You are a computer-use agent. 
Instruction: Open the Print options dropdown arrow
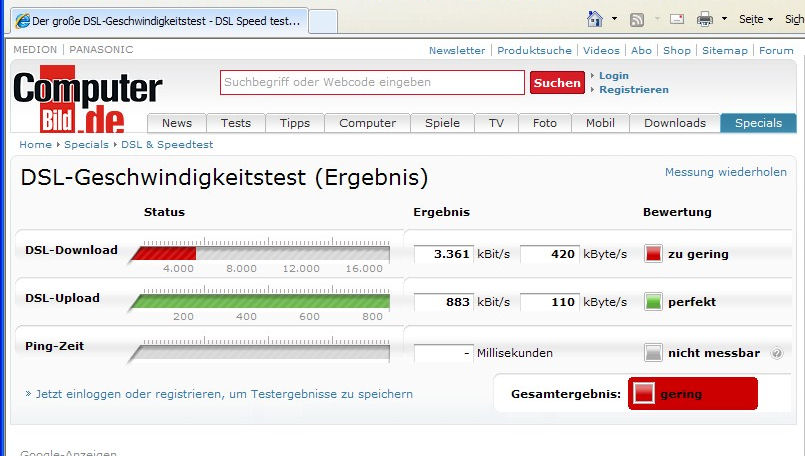coord(722,20)
